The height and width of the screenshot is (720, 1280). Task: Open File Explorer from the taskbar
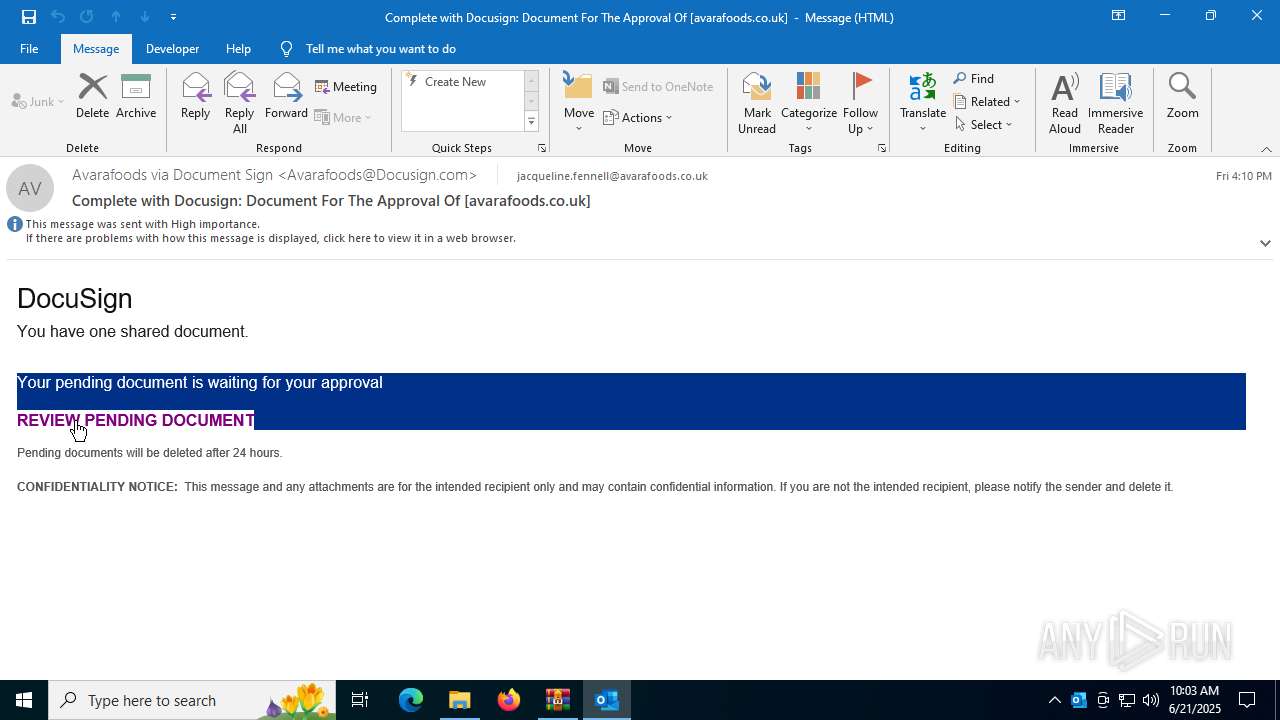point(459,700)
